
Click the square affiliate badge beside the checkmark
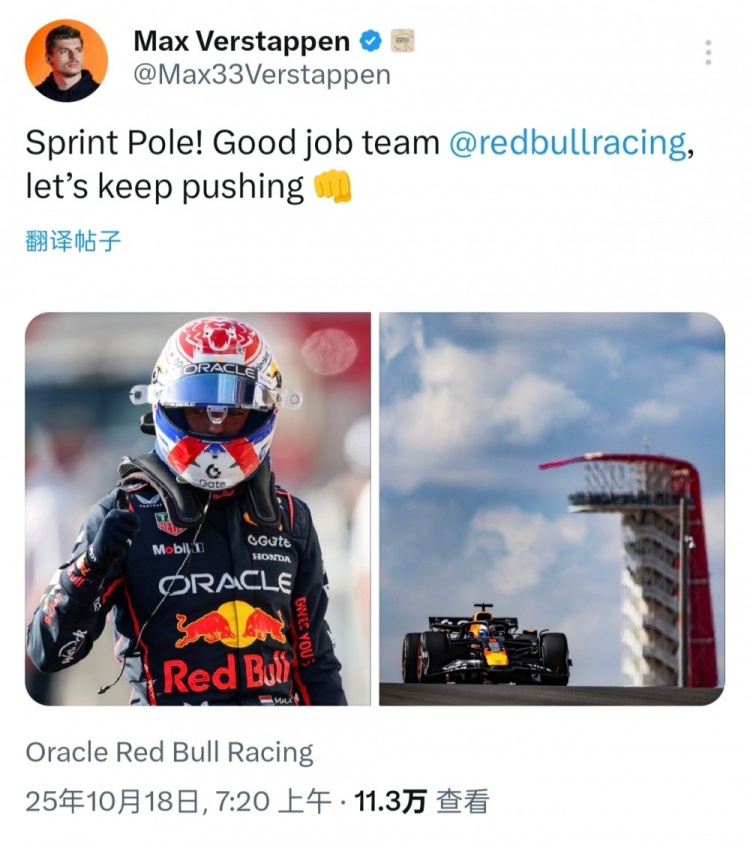tap(402, 41)
